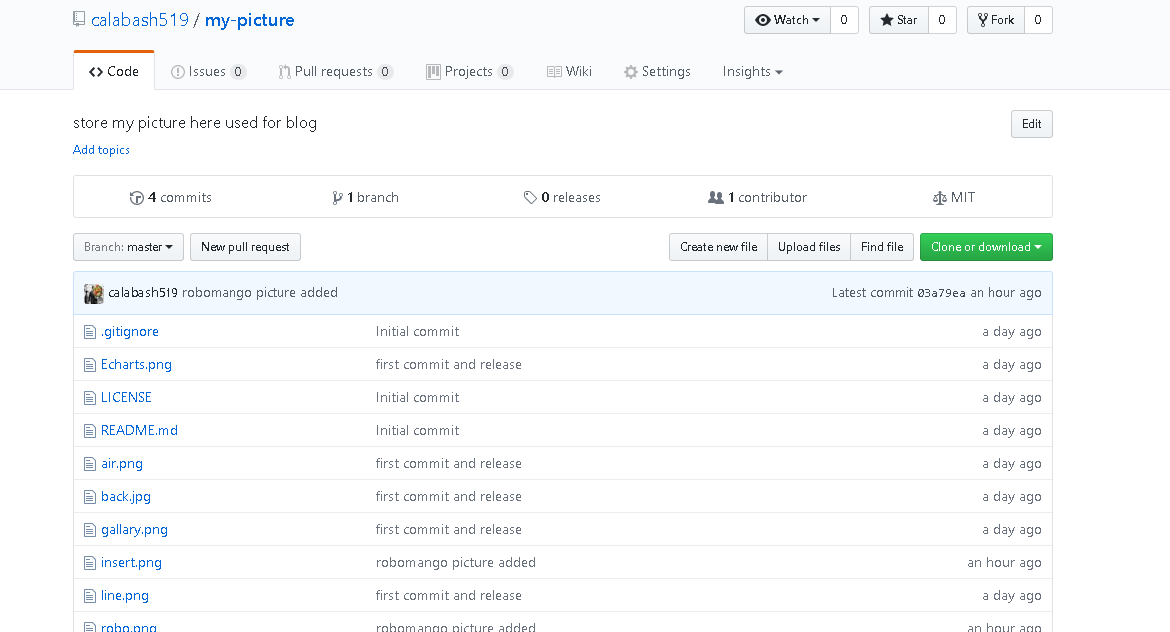1170x632 pixels.
Task: Click New pull request button
Action: (x=245, y=247)
